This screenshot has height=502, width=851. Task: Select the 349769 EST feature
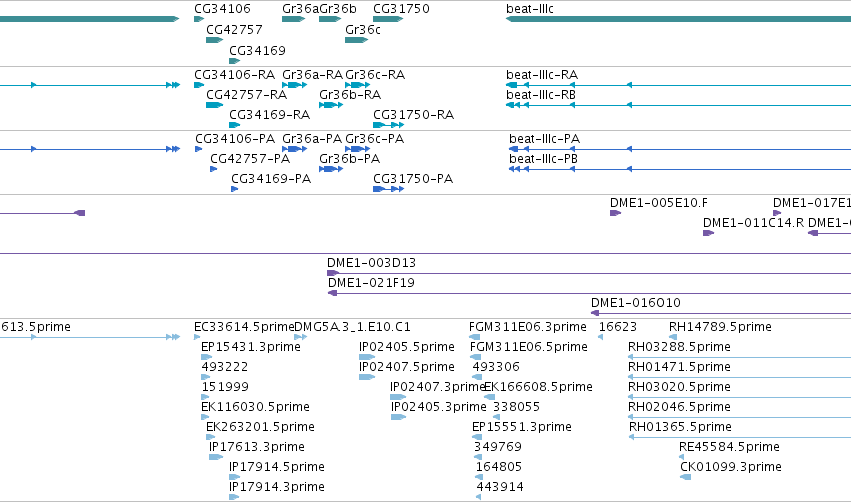478,457
